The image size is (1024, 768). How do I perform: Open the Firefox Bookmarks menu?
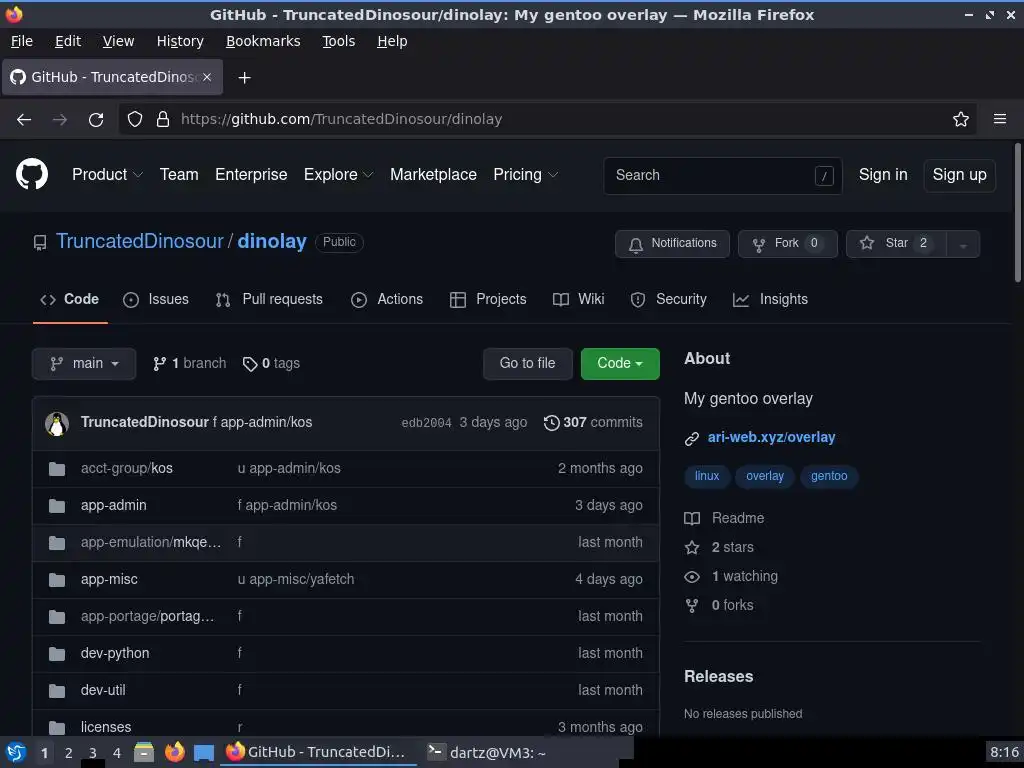tap(263, 41)
